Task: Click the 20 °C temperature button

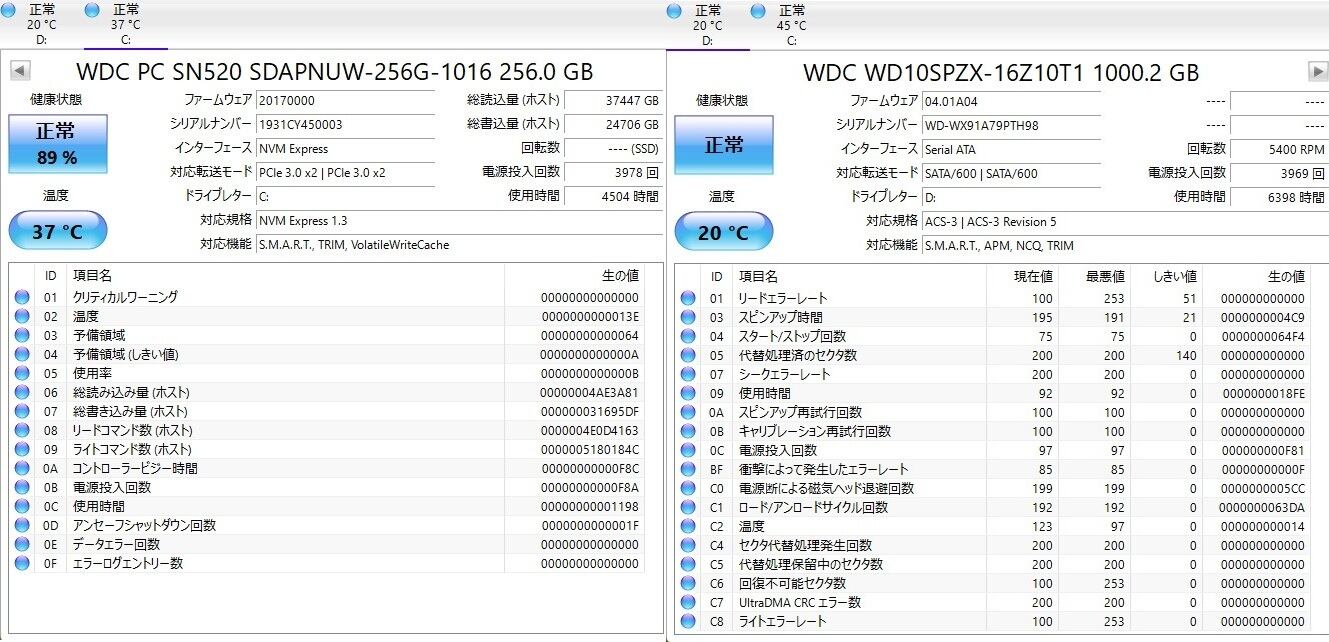Action: coord(723,232)
